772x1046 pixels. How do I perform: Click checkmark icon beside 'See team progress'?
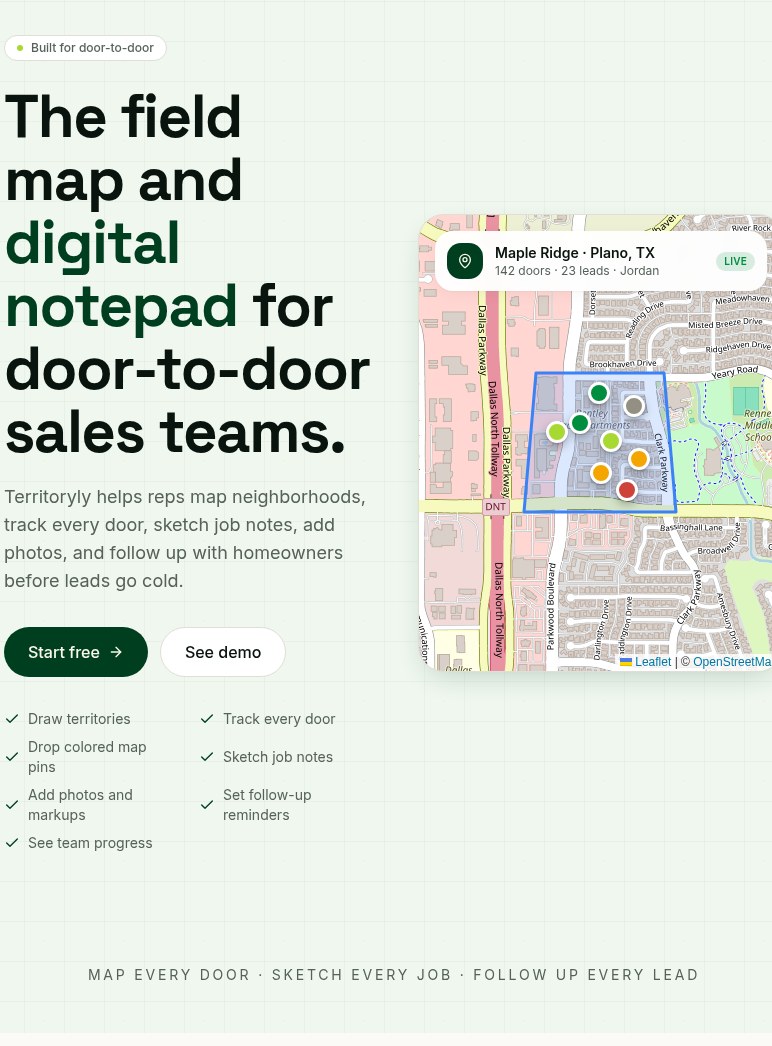[12, 843]
